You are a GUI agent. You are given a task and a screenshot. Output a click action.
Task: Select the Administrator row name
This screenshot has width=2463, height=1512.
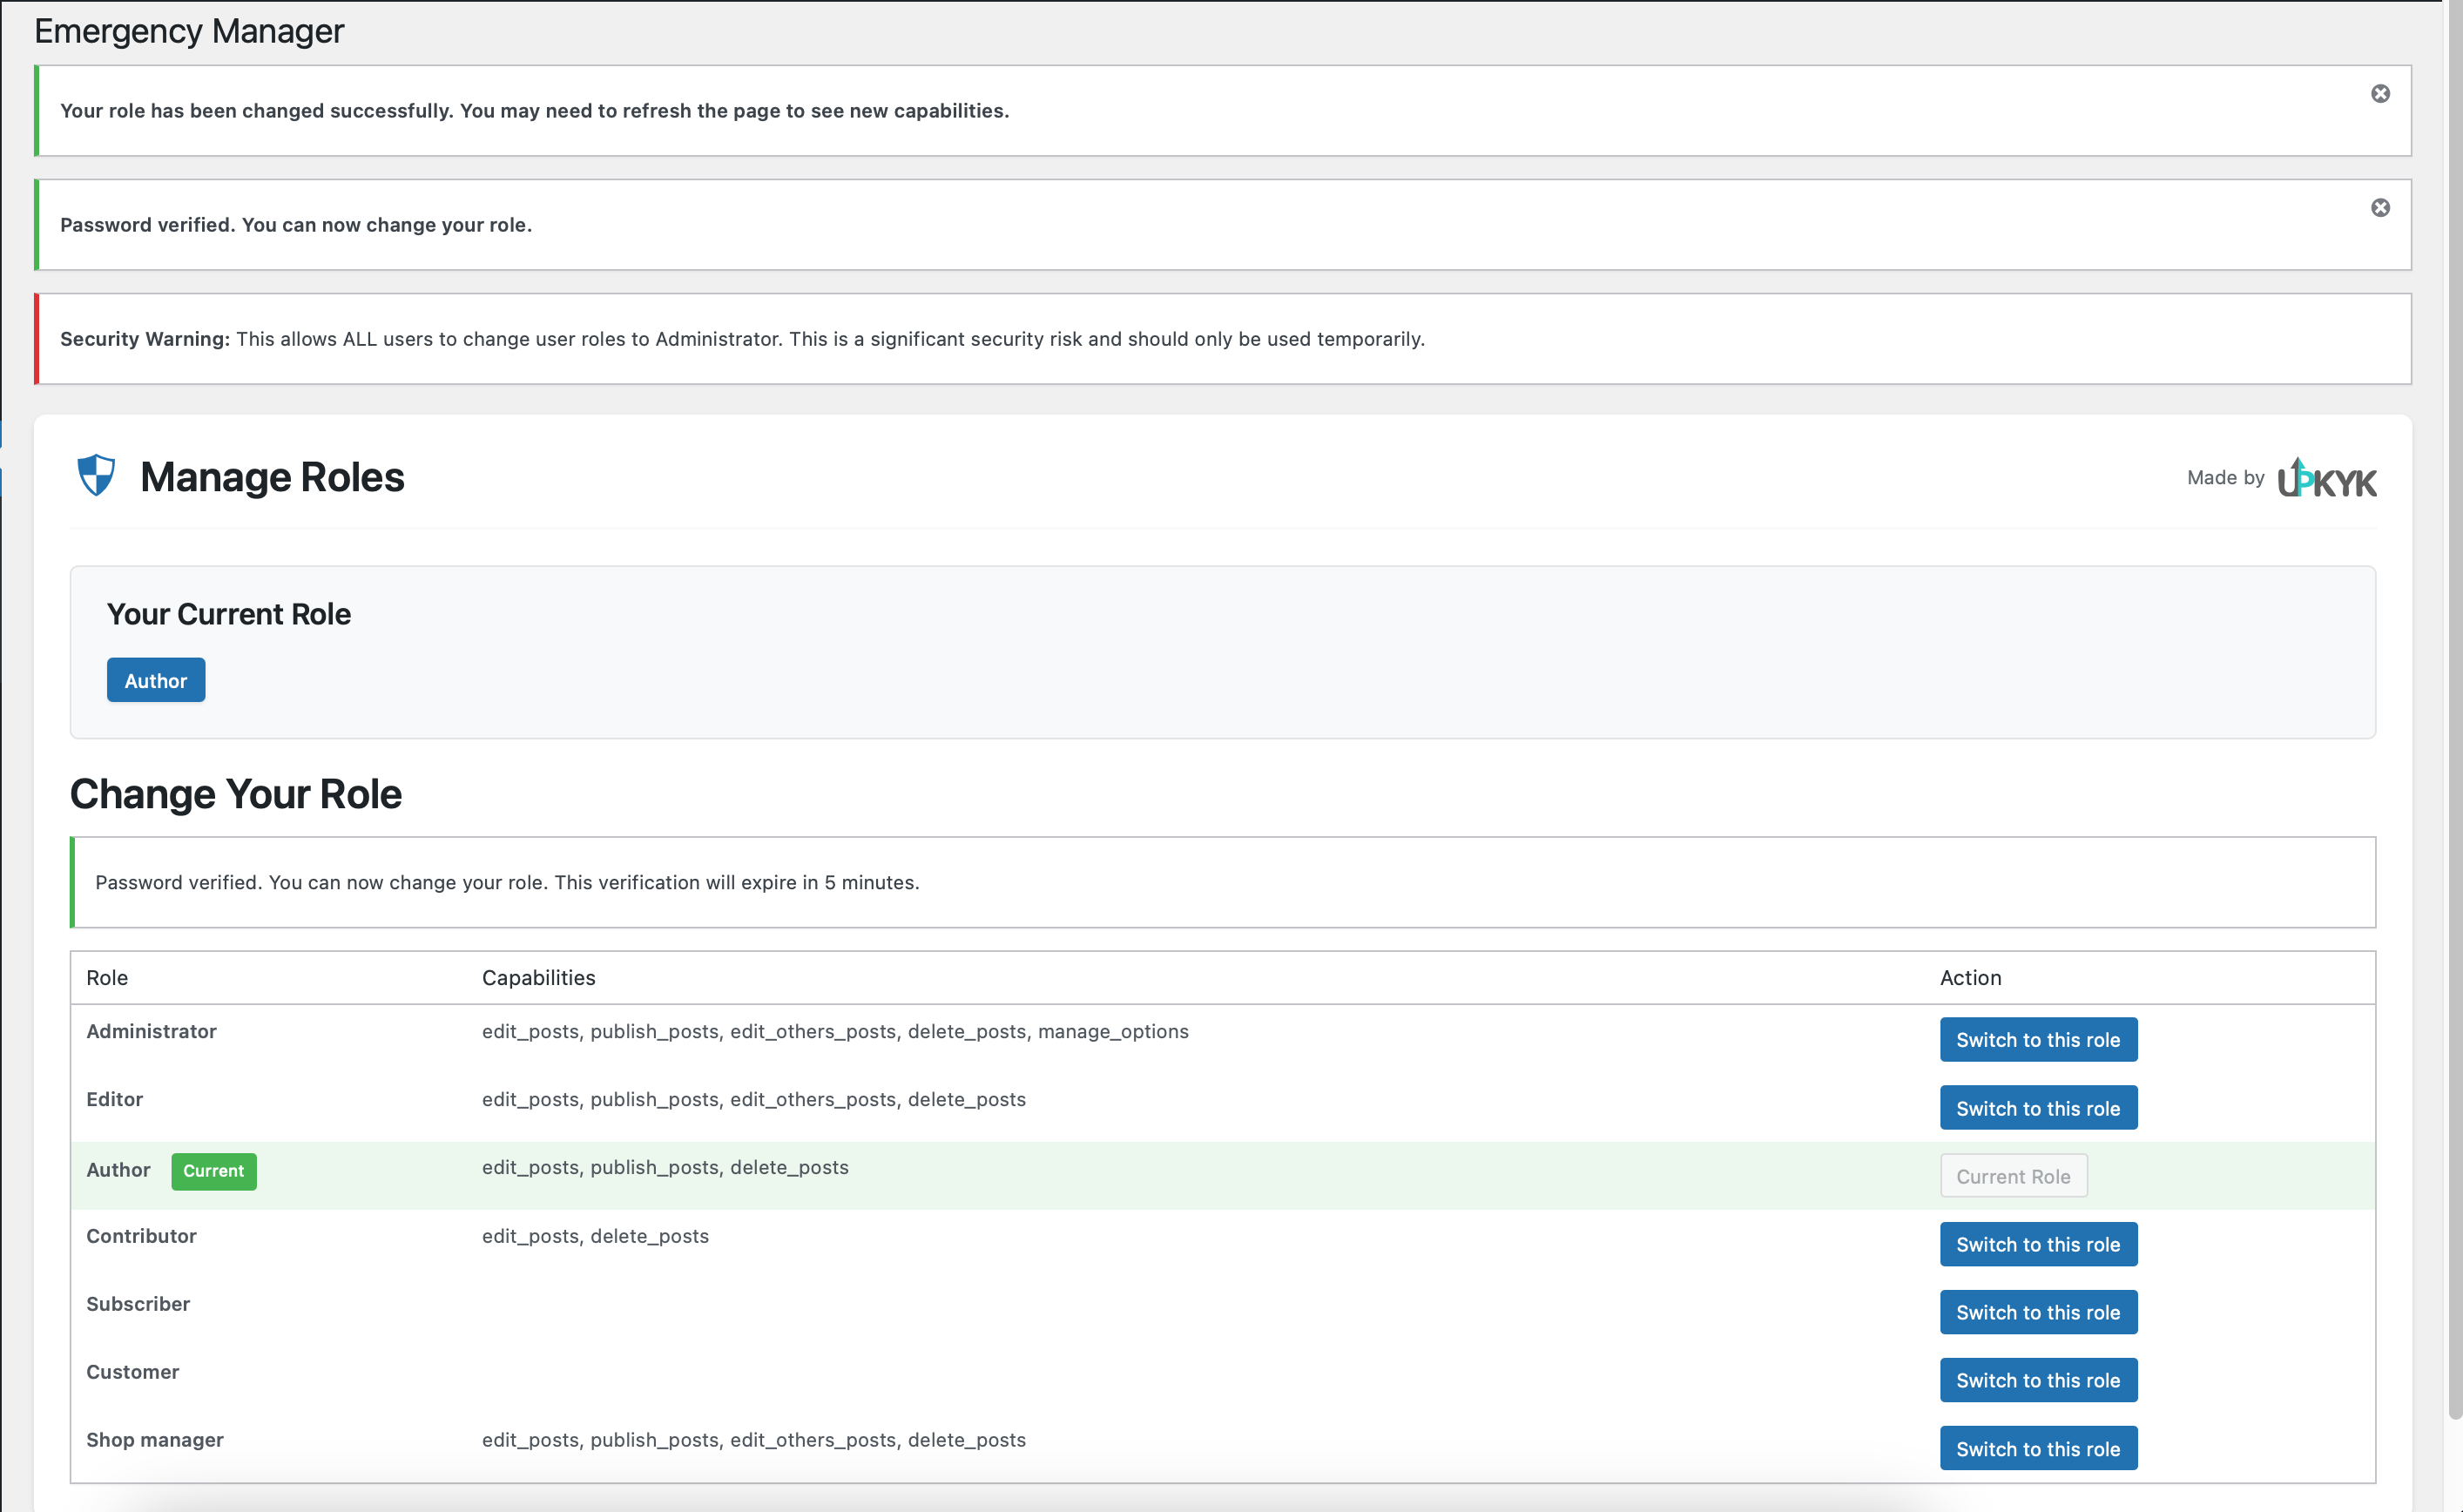pos(151,1031)
